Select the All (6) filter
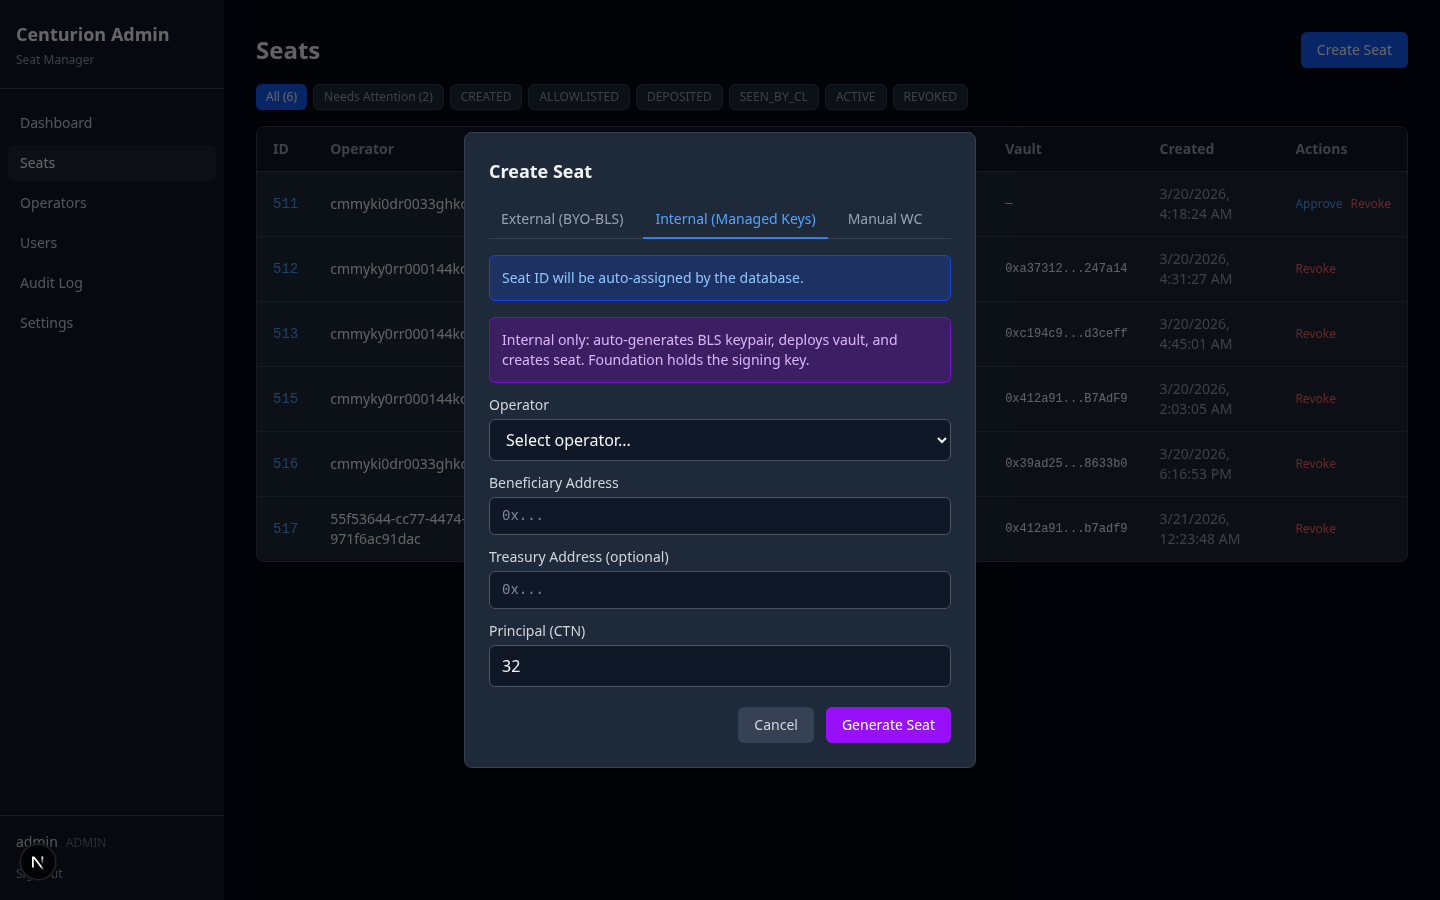The height and width of the screenshot is (900, 1440). 281,96
